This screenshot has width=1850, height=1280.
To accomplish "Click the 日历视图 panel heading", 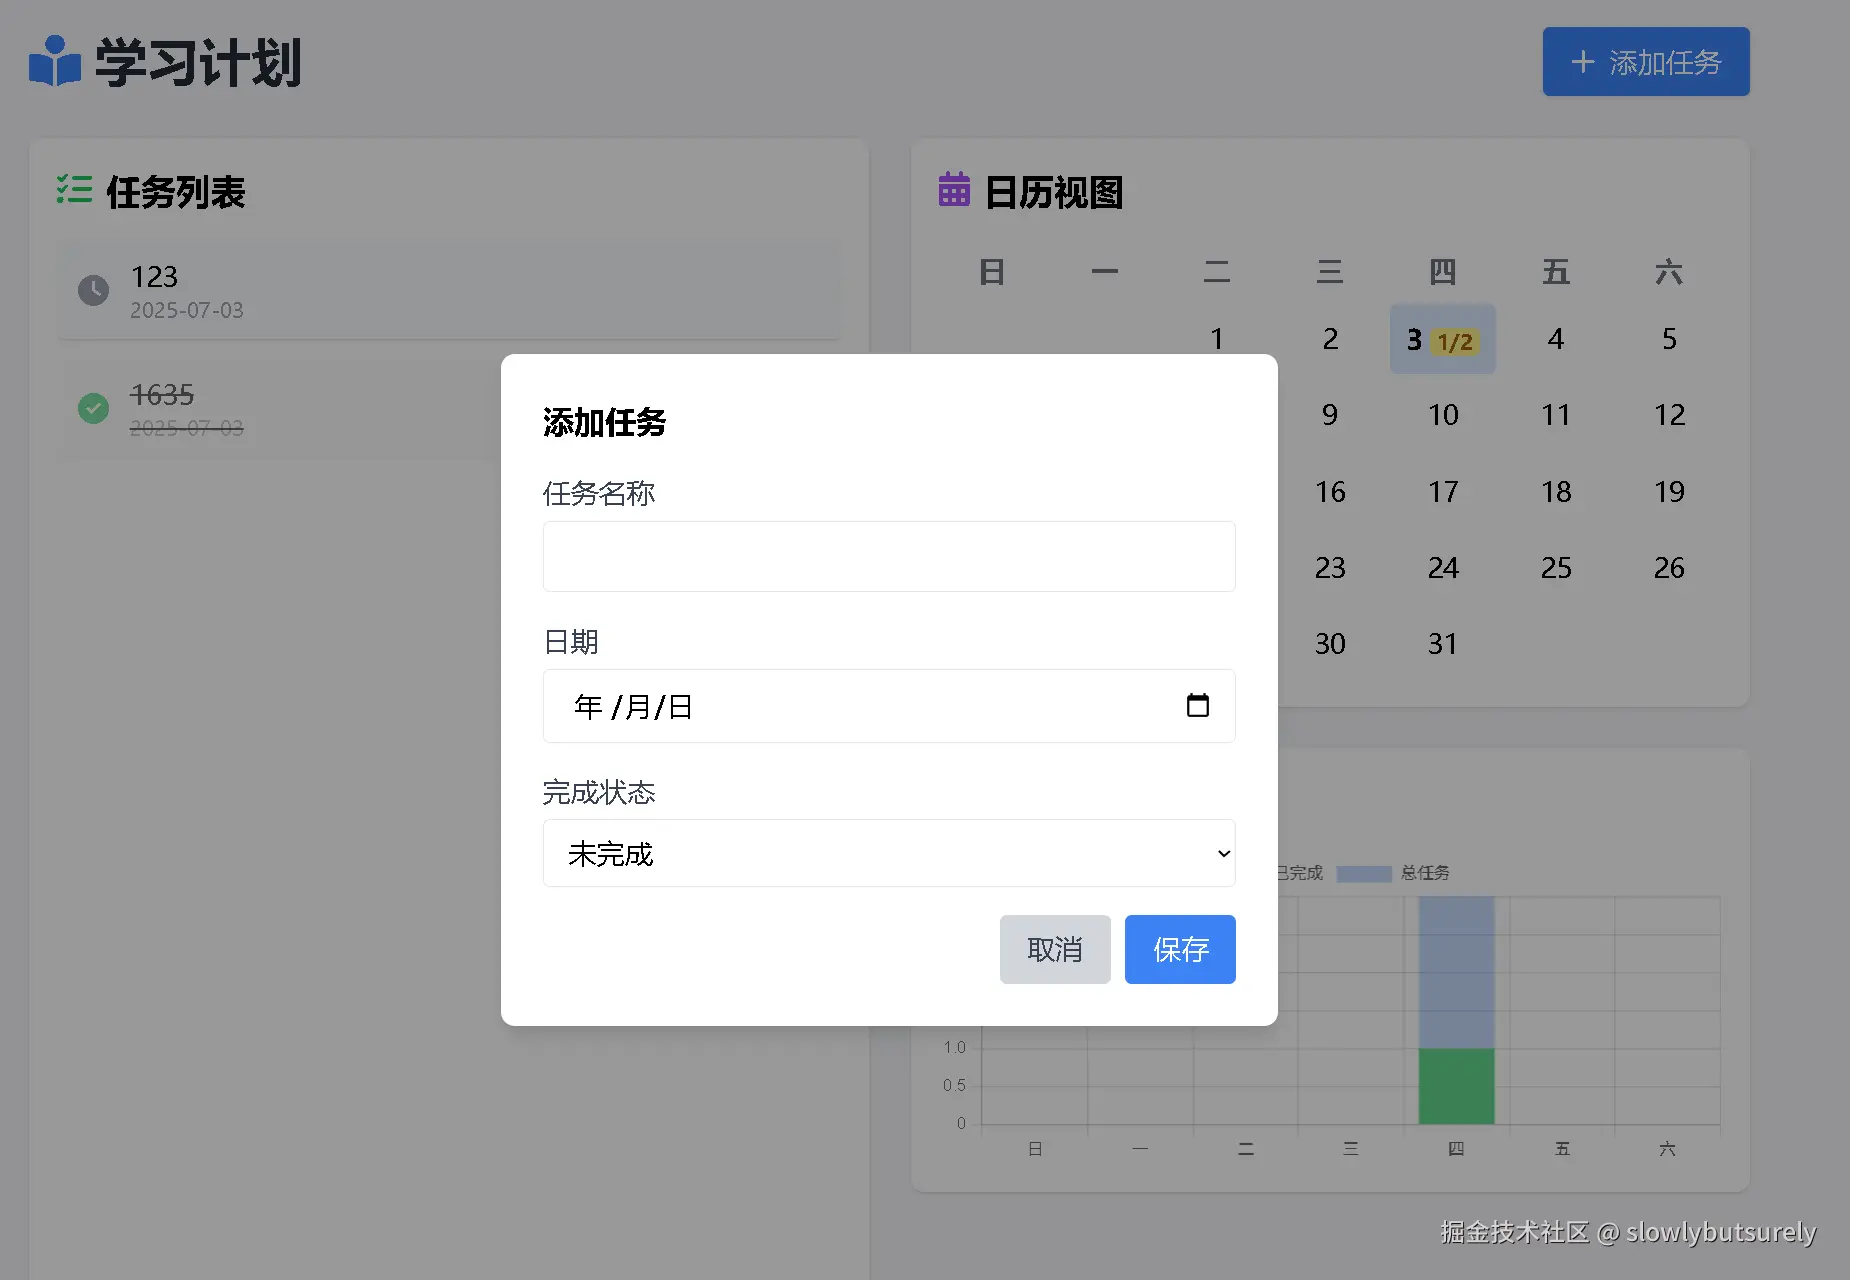I will tap(1054, 192).
